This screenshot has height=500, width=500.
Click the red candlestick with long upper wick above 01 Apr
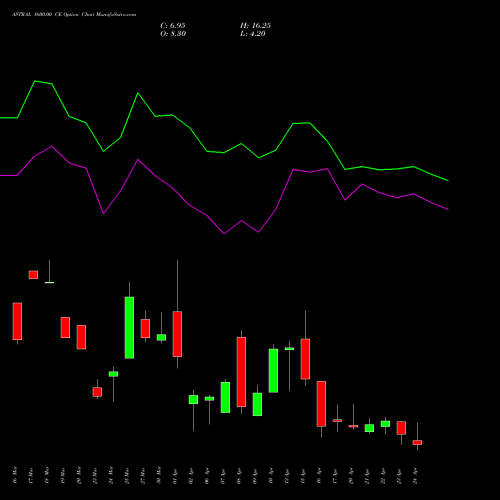coord(177,334)
